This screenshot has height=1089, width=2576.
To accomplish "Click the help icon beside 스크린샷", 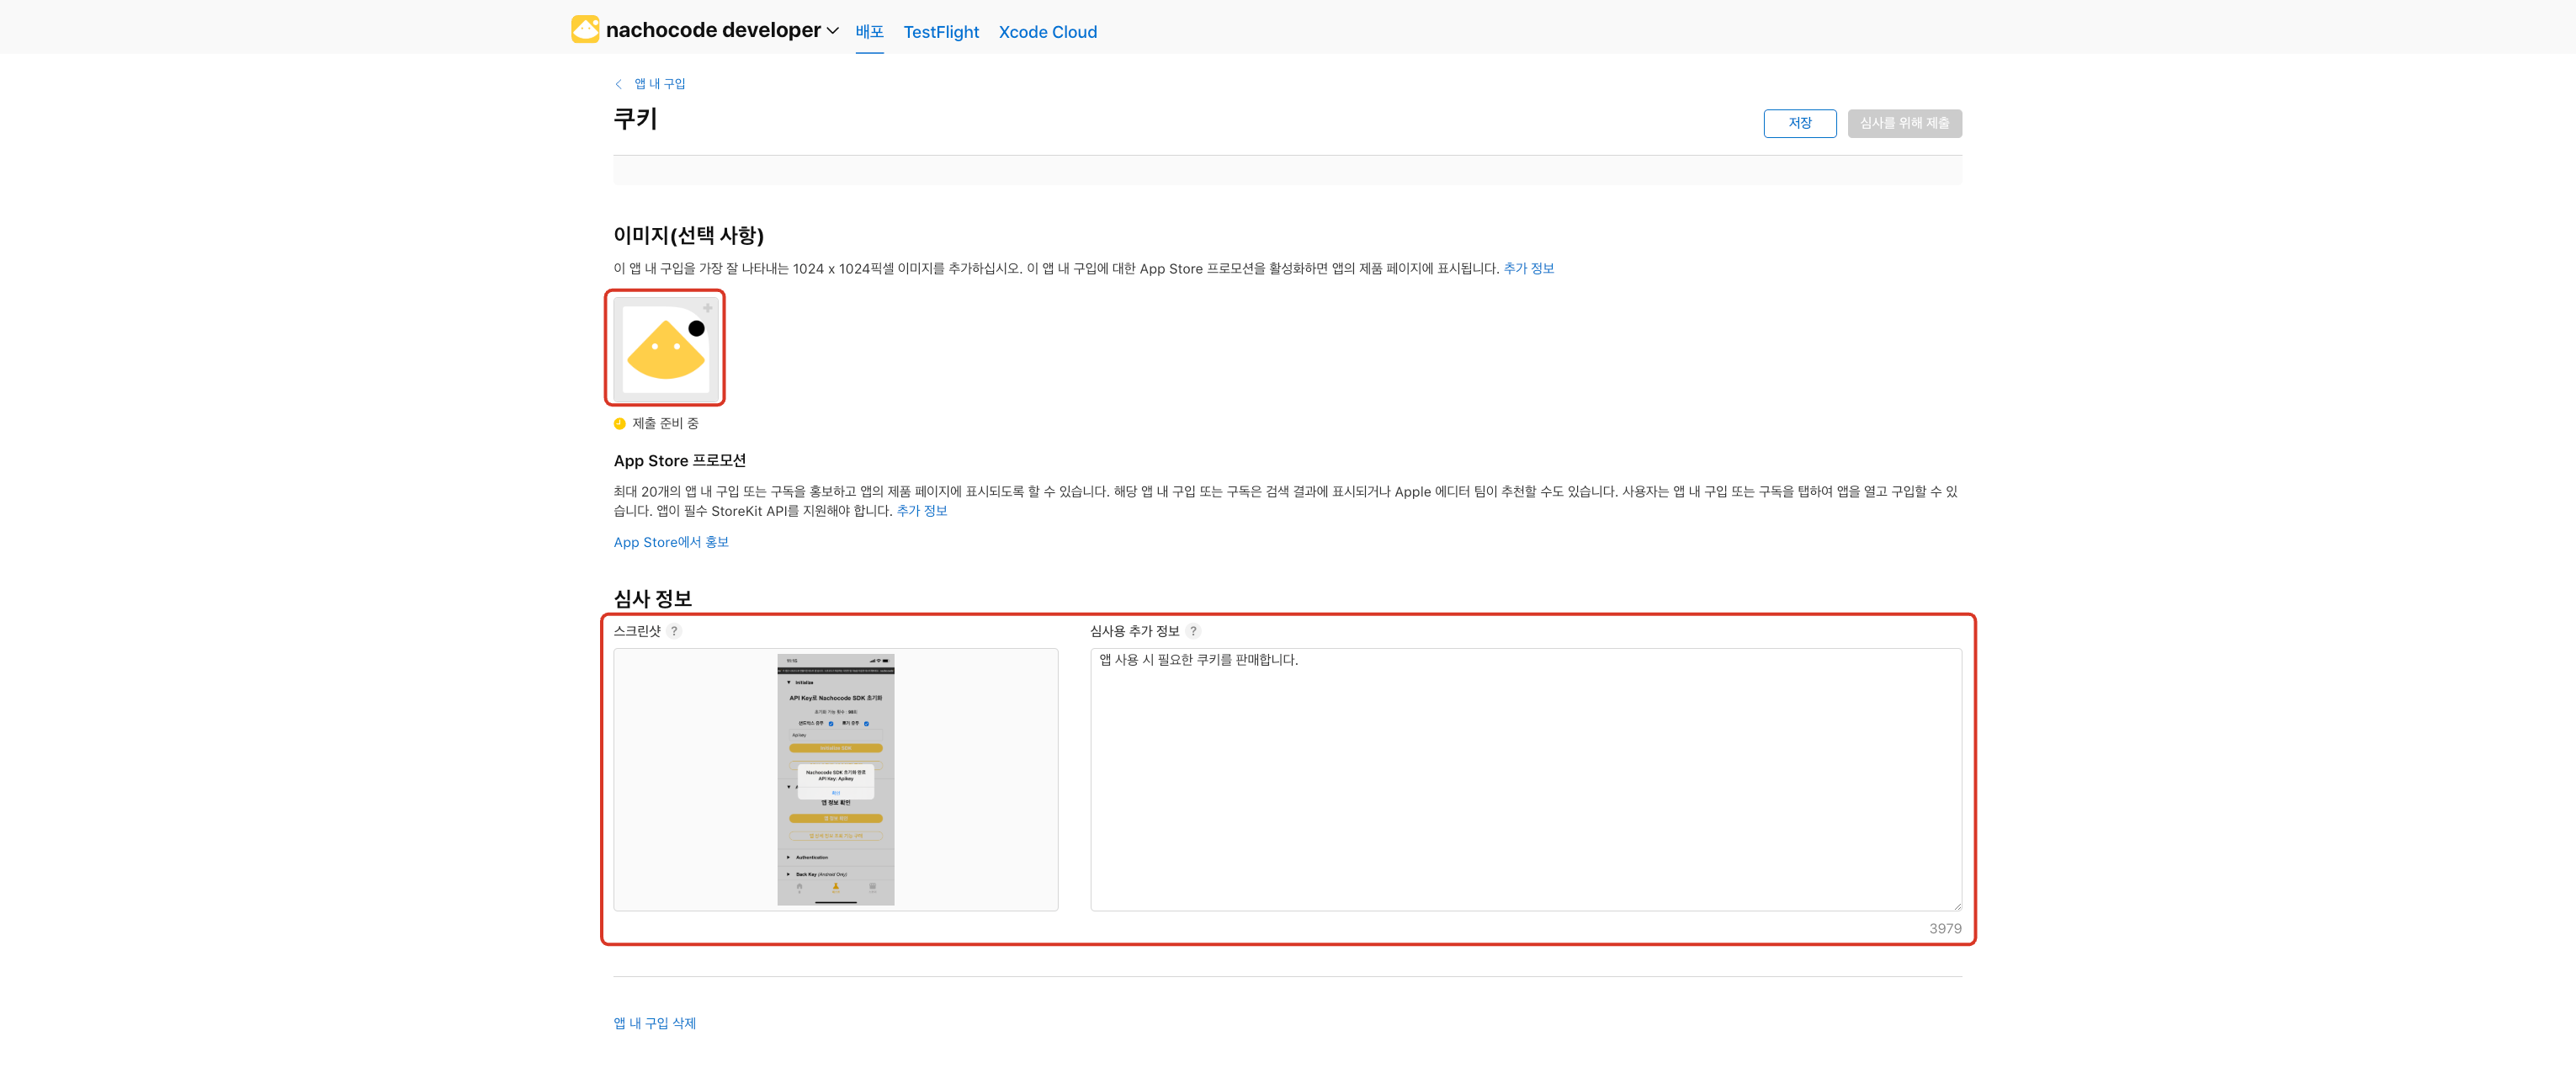I will pyautogui.click(x=674, y=631).
